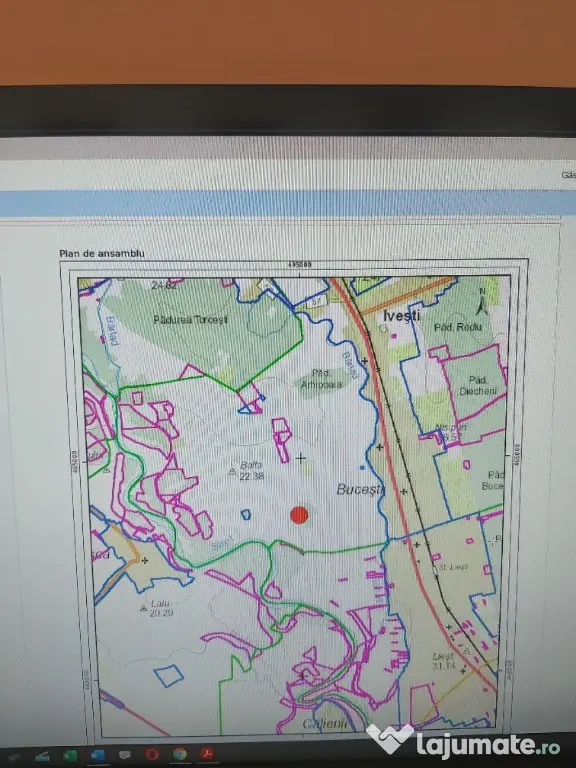This screenshot has height=768, width=576.
Task: Switch to Word in the taskbar
Action: [97, 755]
